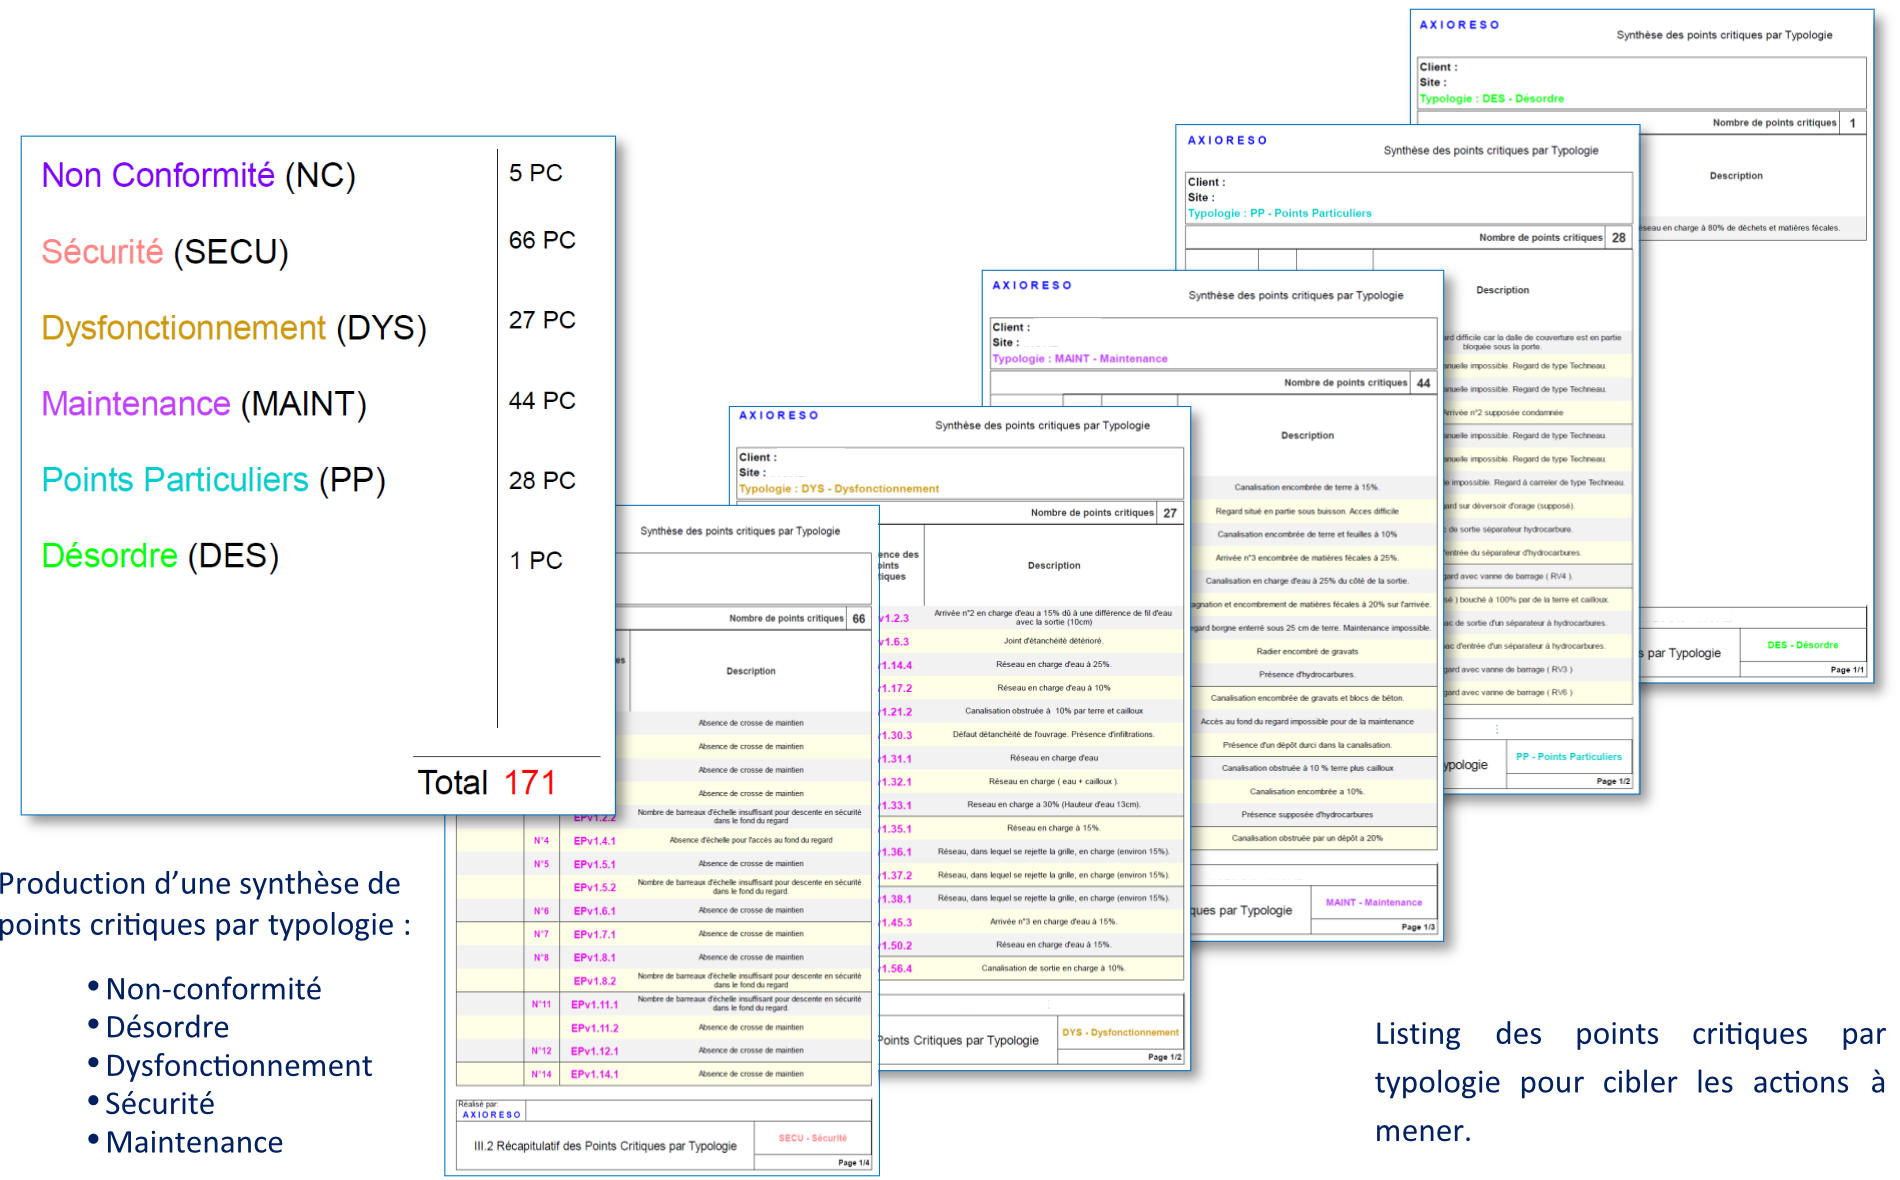This screenshot has width=1900, height=1180.
Task: Click the AXIORESO logo in the Sécurité page footer
Action: [x=491, y=1114]
